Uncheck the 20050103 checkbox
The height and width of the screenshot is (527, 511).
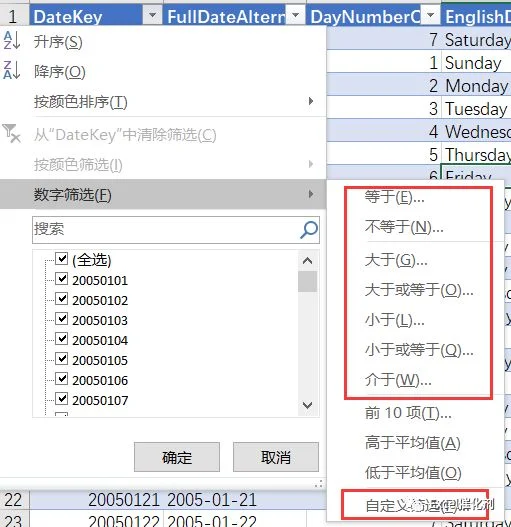click(62, 319)
